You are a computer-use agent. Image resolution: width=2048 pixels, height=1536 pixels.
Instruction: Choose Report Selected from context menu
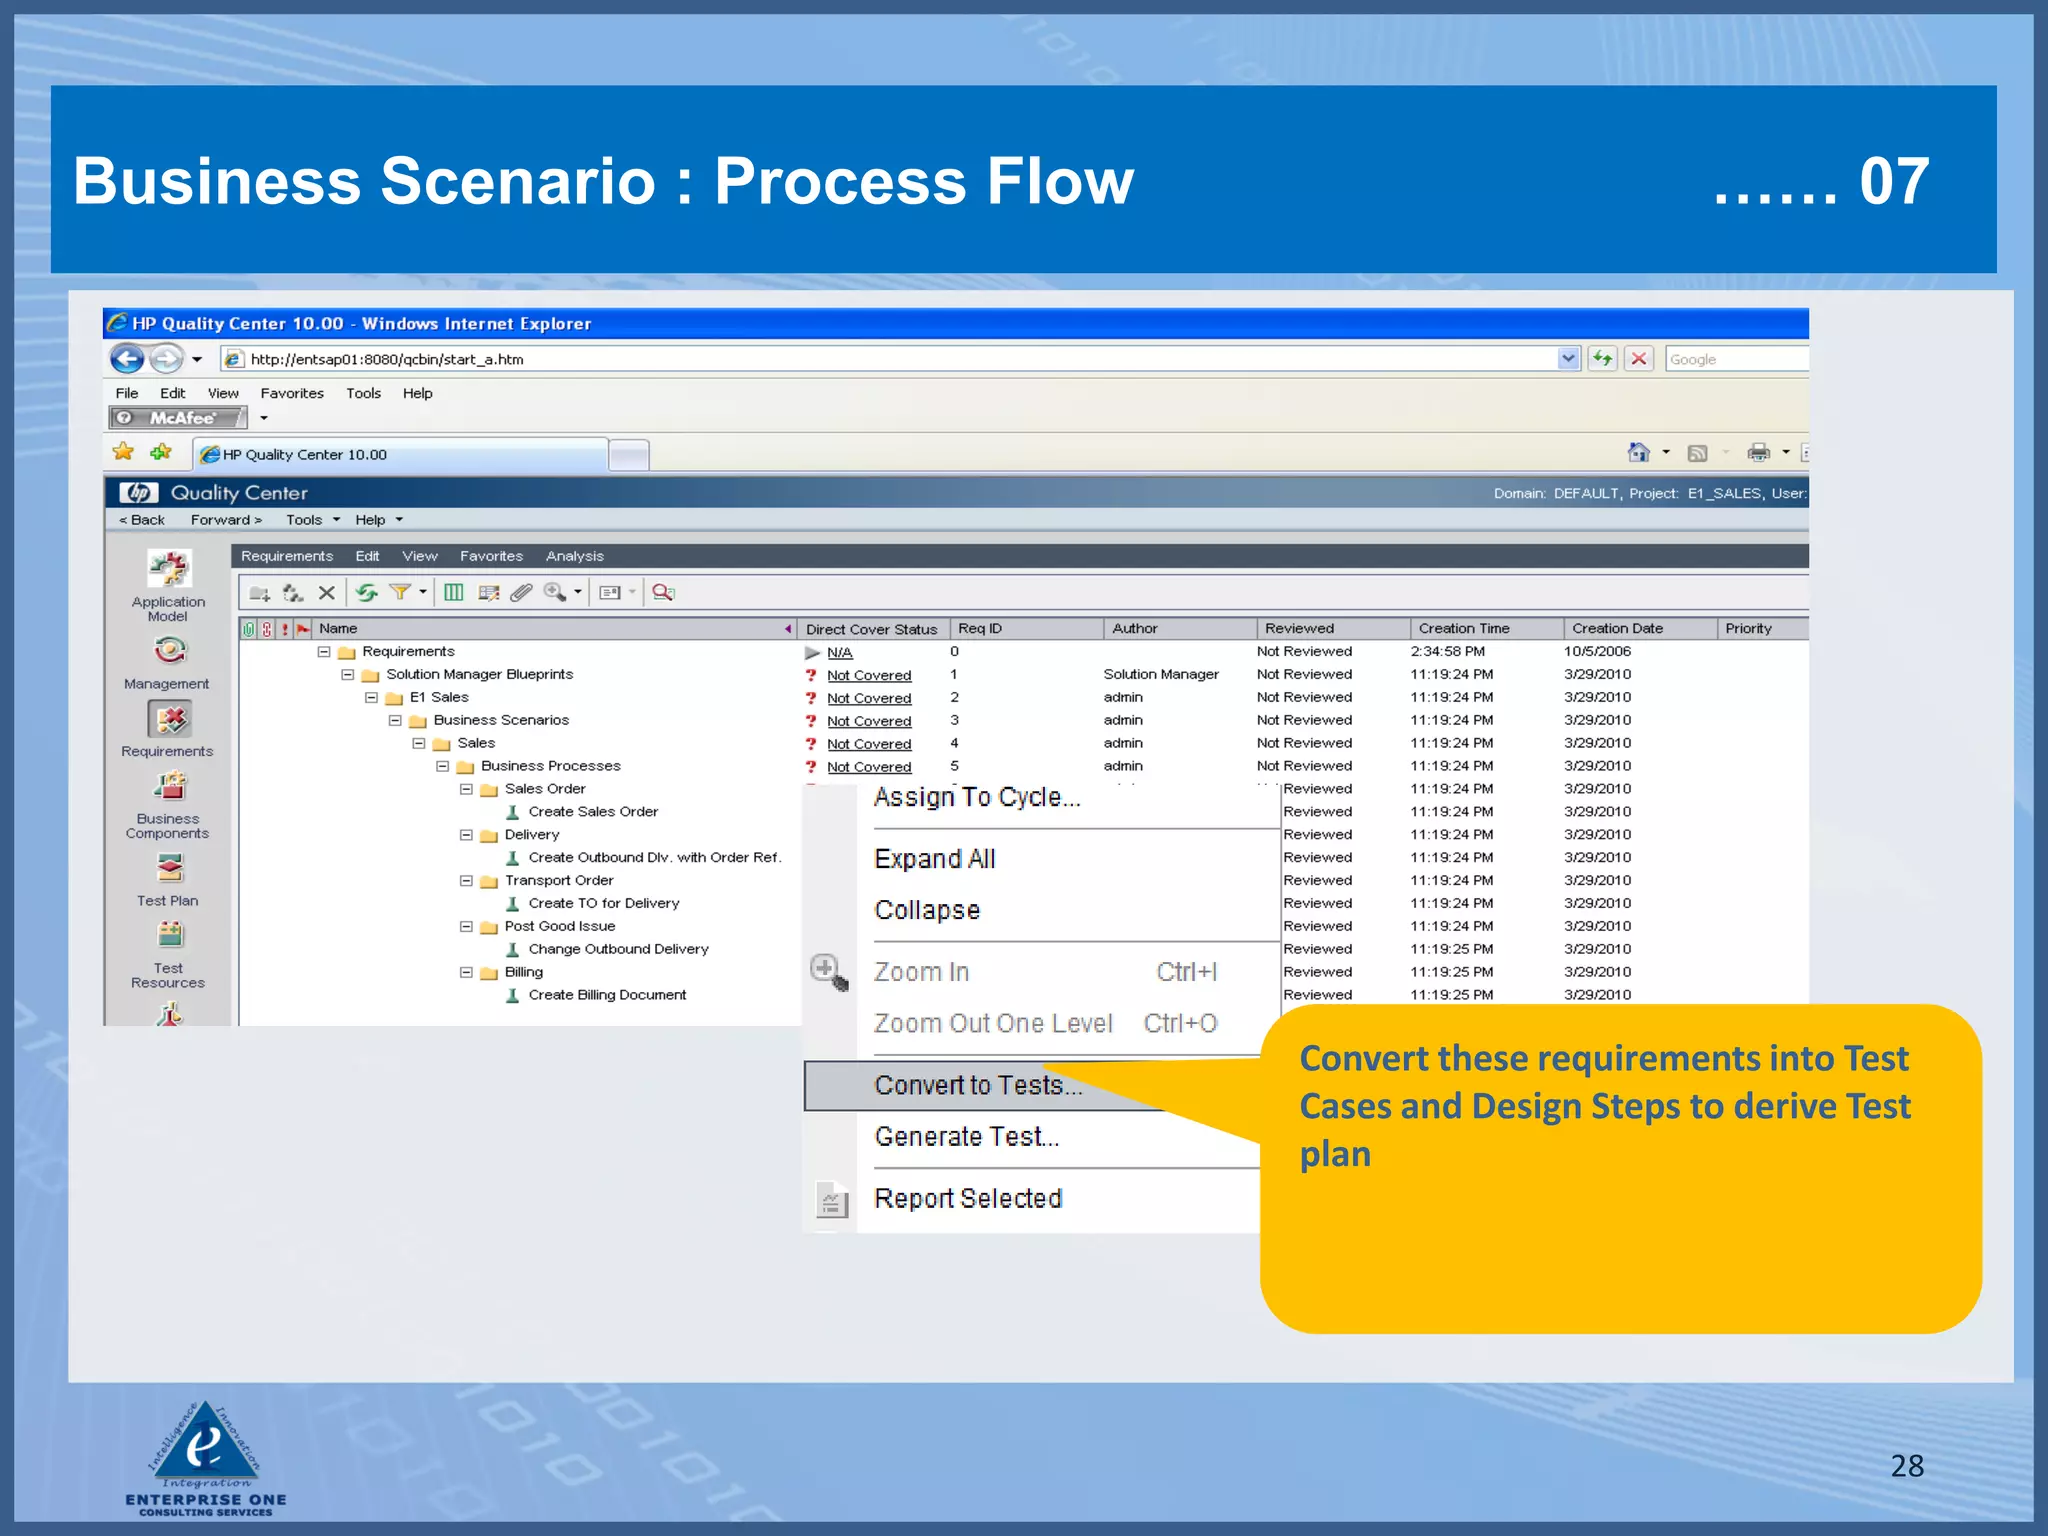tap(968, 1198)
